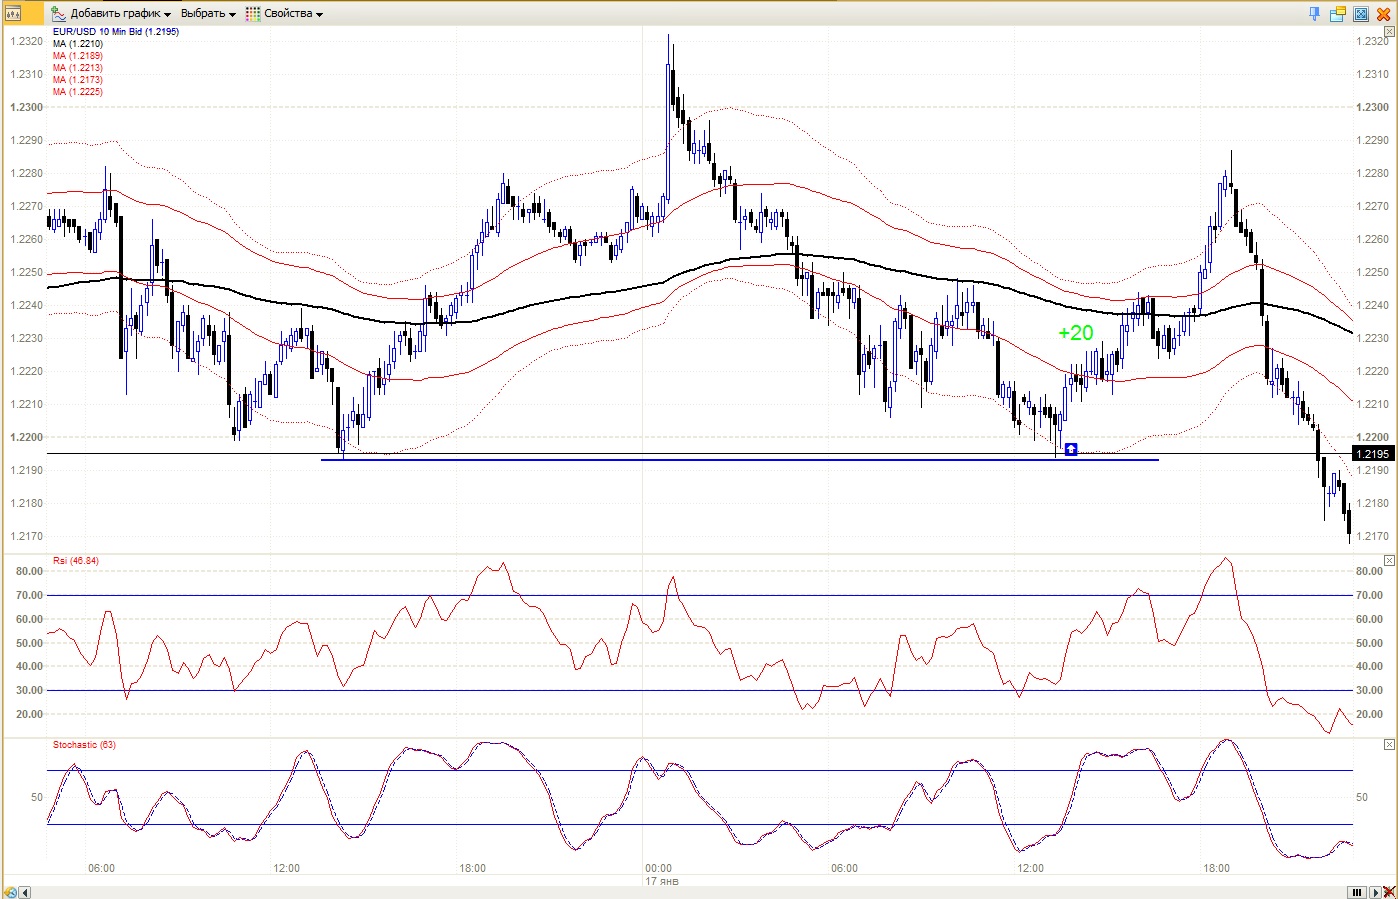1398x899 pixels.
Task: Click the Stochastic (63) indicator label
Action: tap(84, 745)
